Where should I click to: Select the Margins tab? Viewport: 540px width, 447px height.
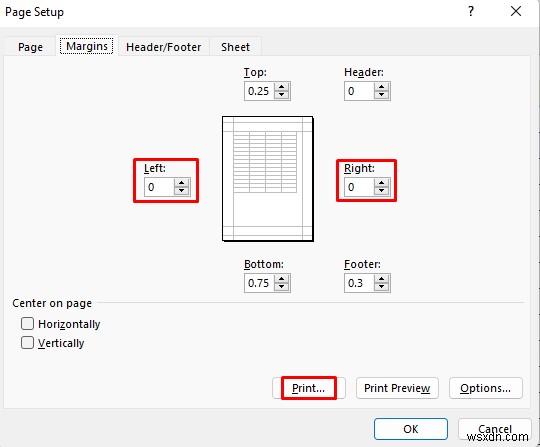pos(87,46)
